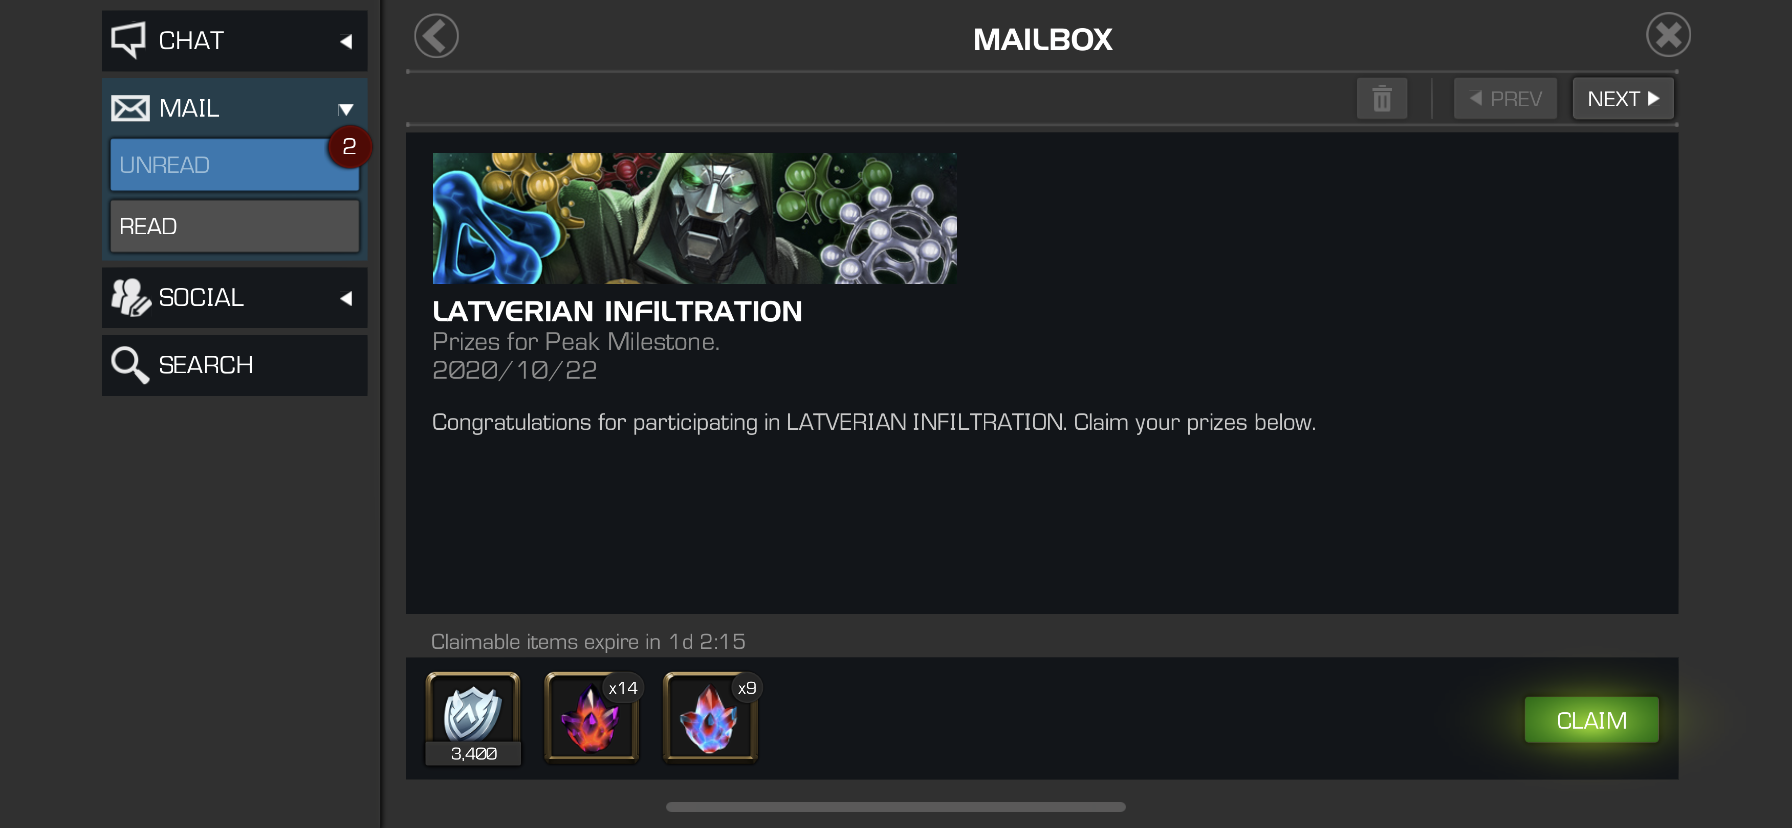Close the mailbox with the X button
This screenshot has width=1792, height=828.
pyautogui.click(x=1668, y=35)
